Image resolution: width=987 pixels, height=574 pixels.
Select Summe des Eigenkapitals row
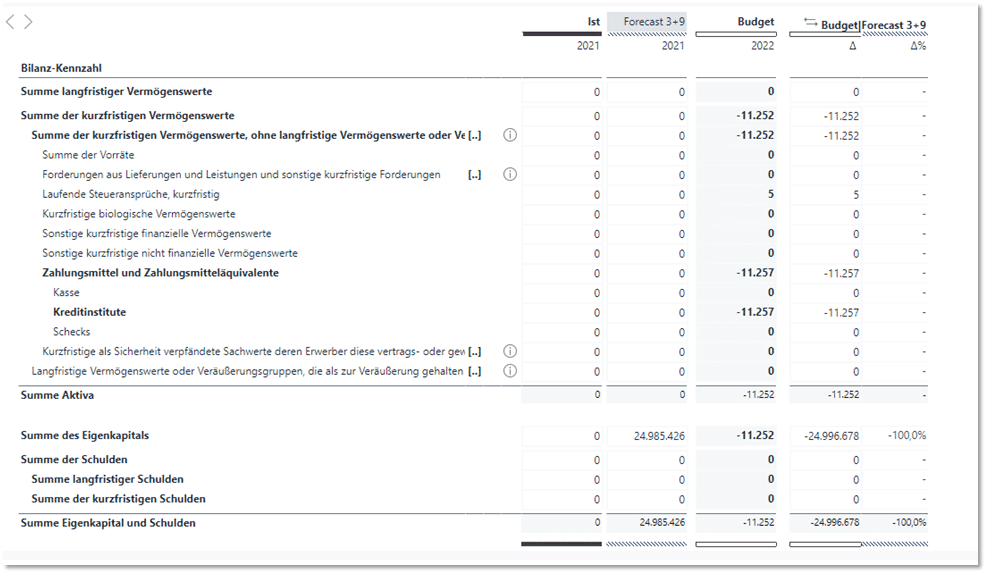[x=85, y=436]
